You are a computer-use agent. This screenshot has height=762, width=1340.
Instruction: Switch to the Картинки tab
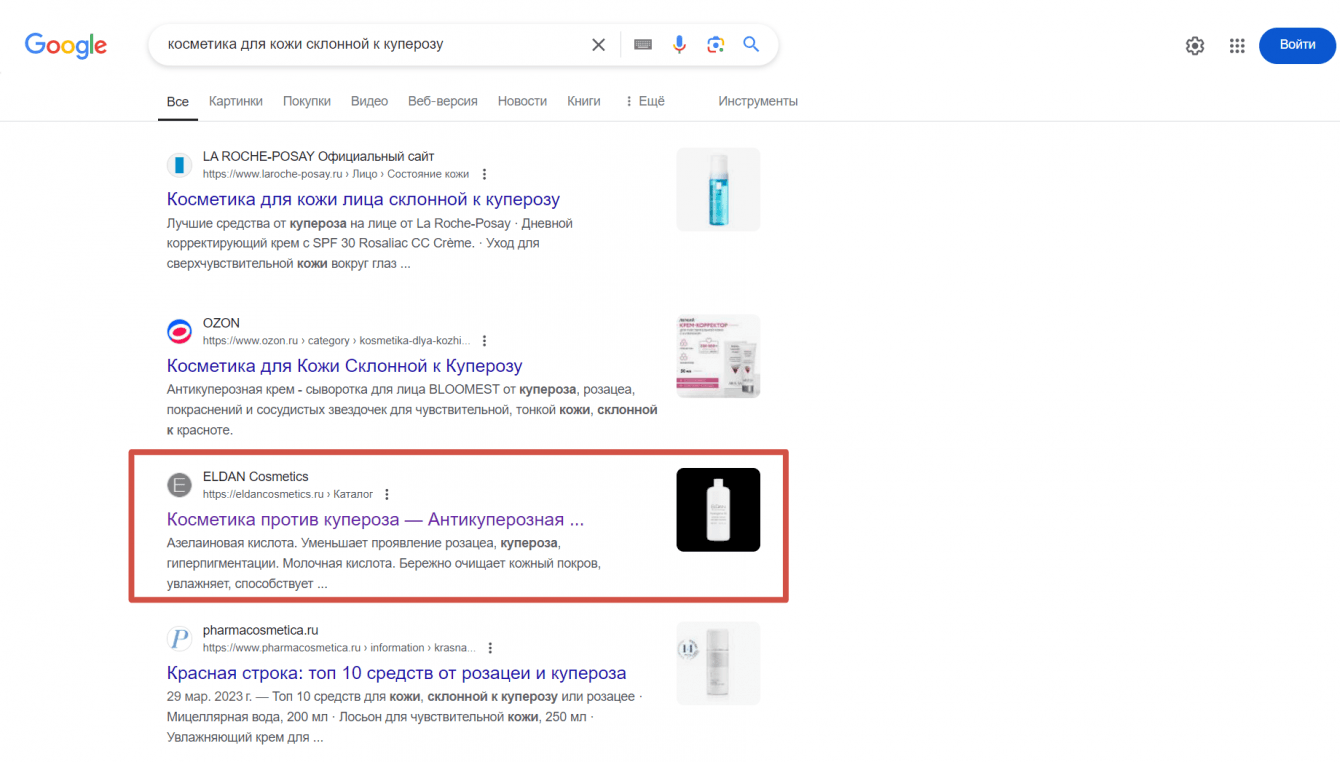pyautogui.click(x=236, y=101)
